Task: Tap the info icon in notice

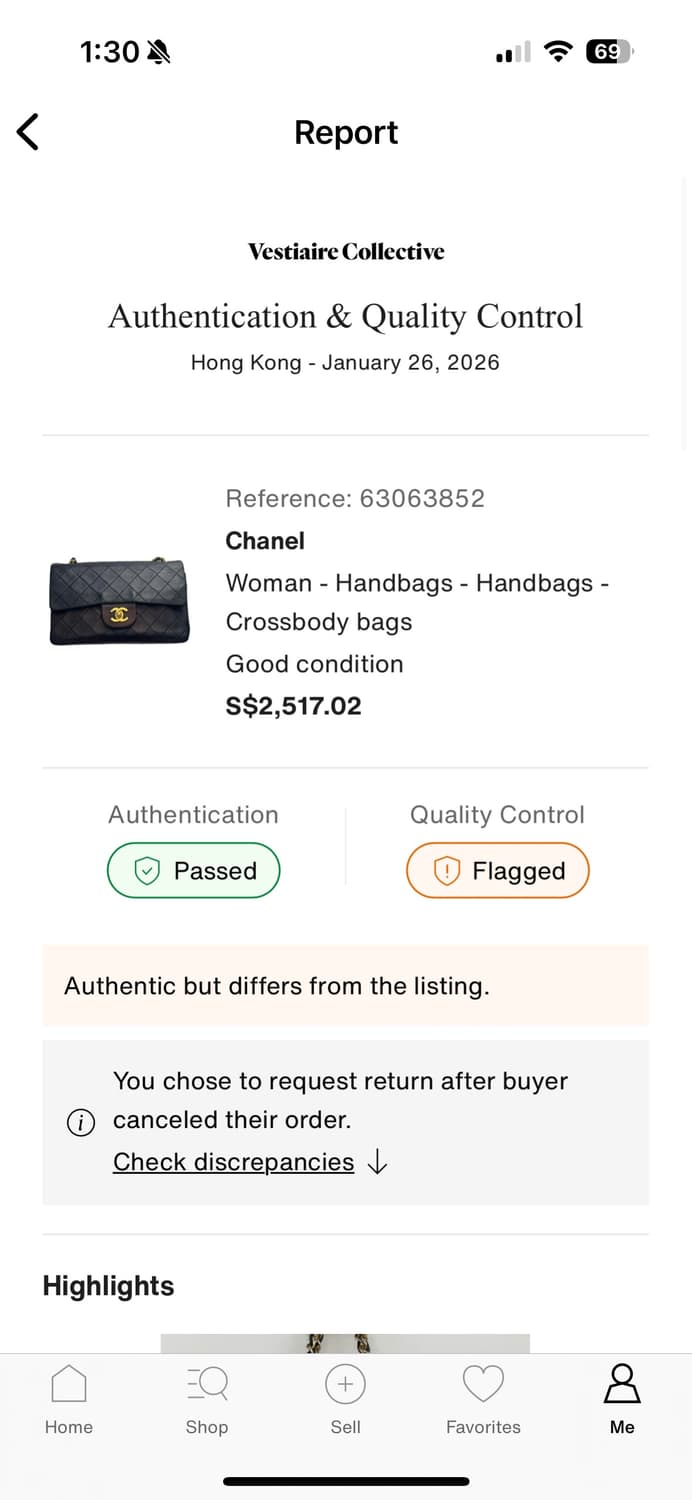Action: [x=80, y=1123]
